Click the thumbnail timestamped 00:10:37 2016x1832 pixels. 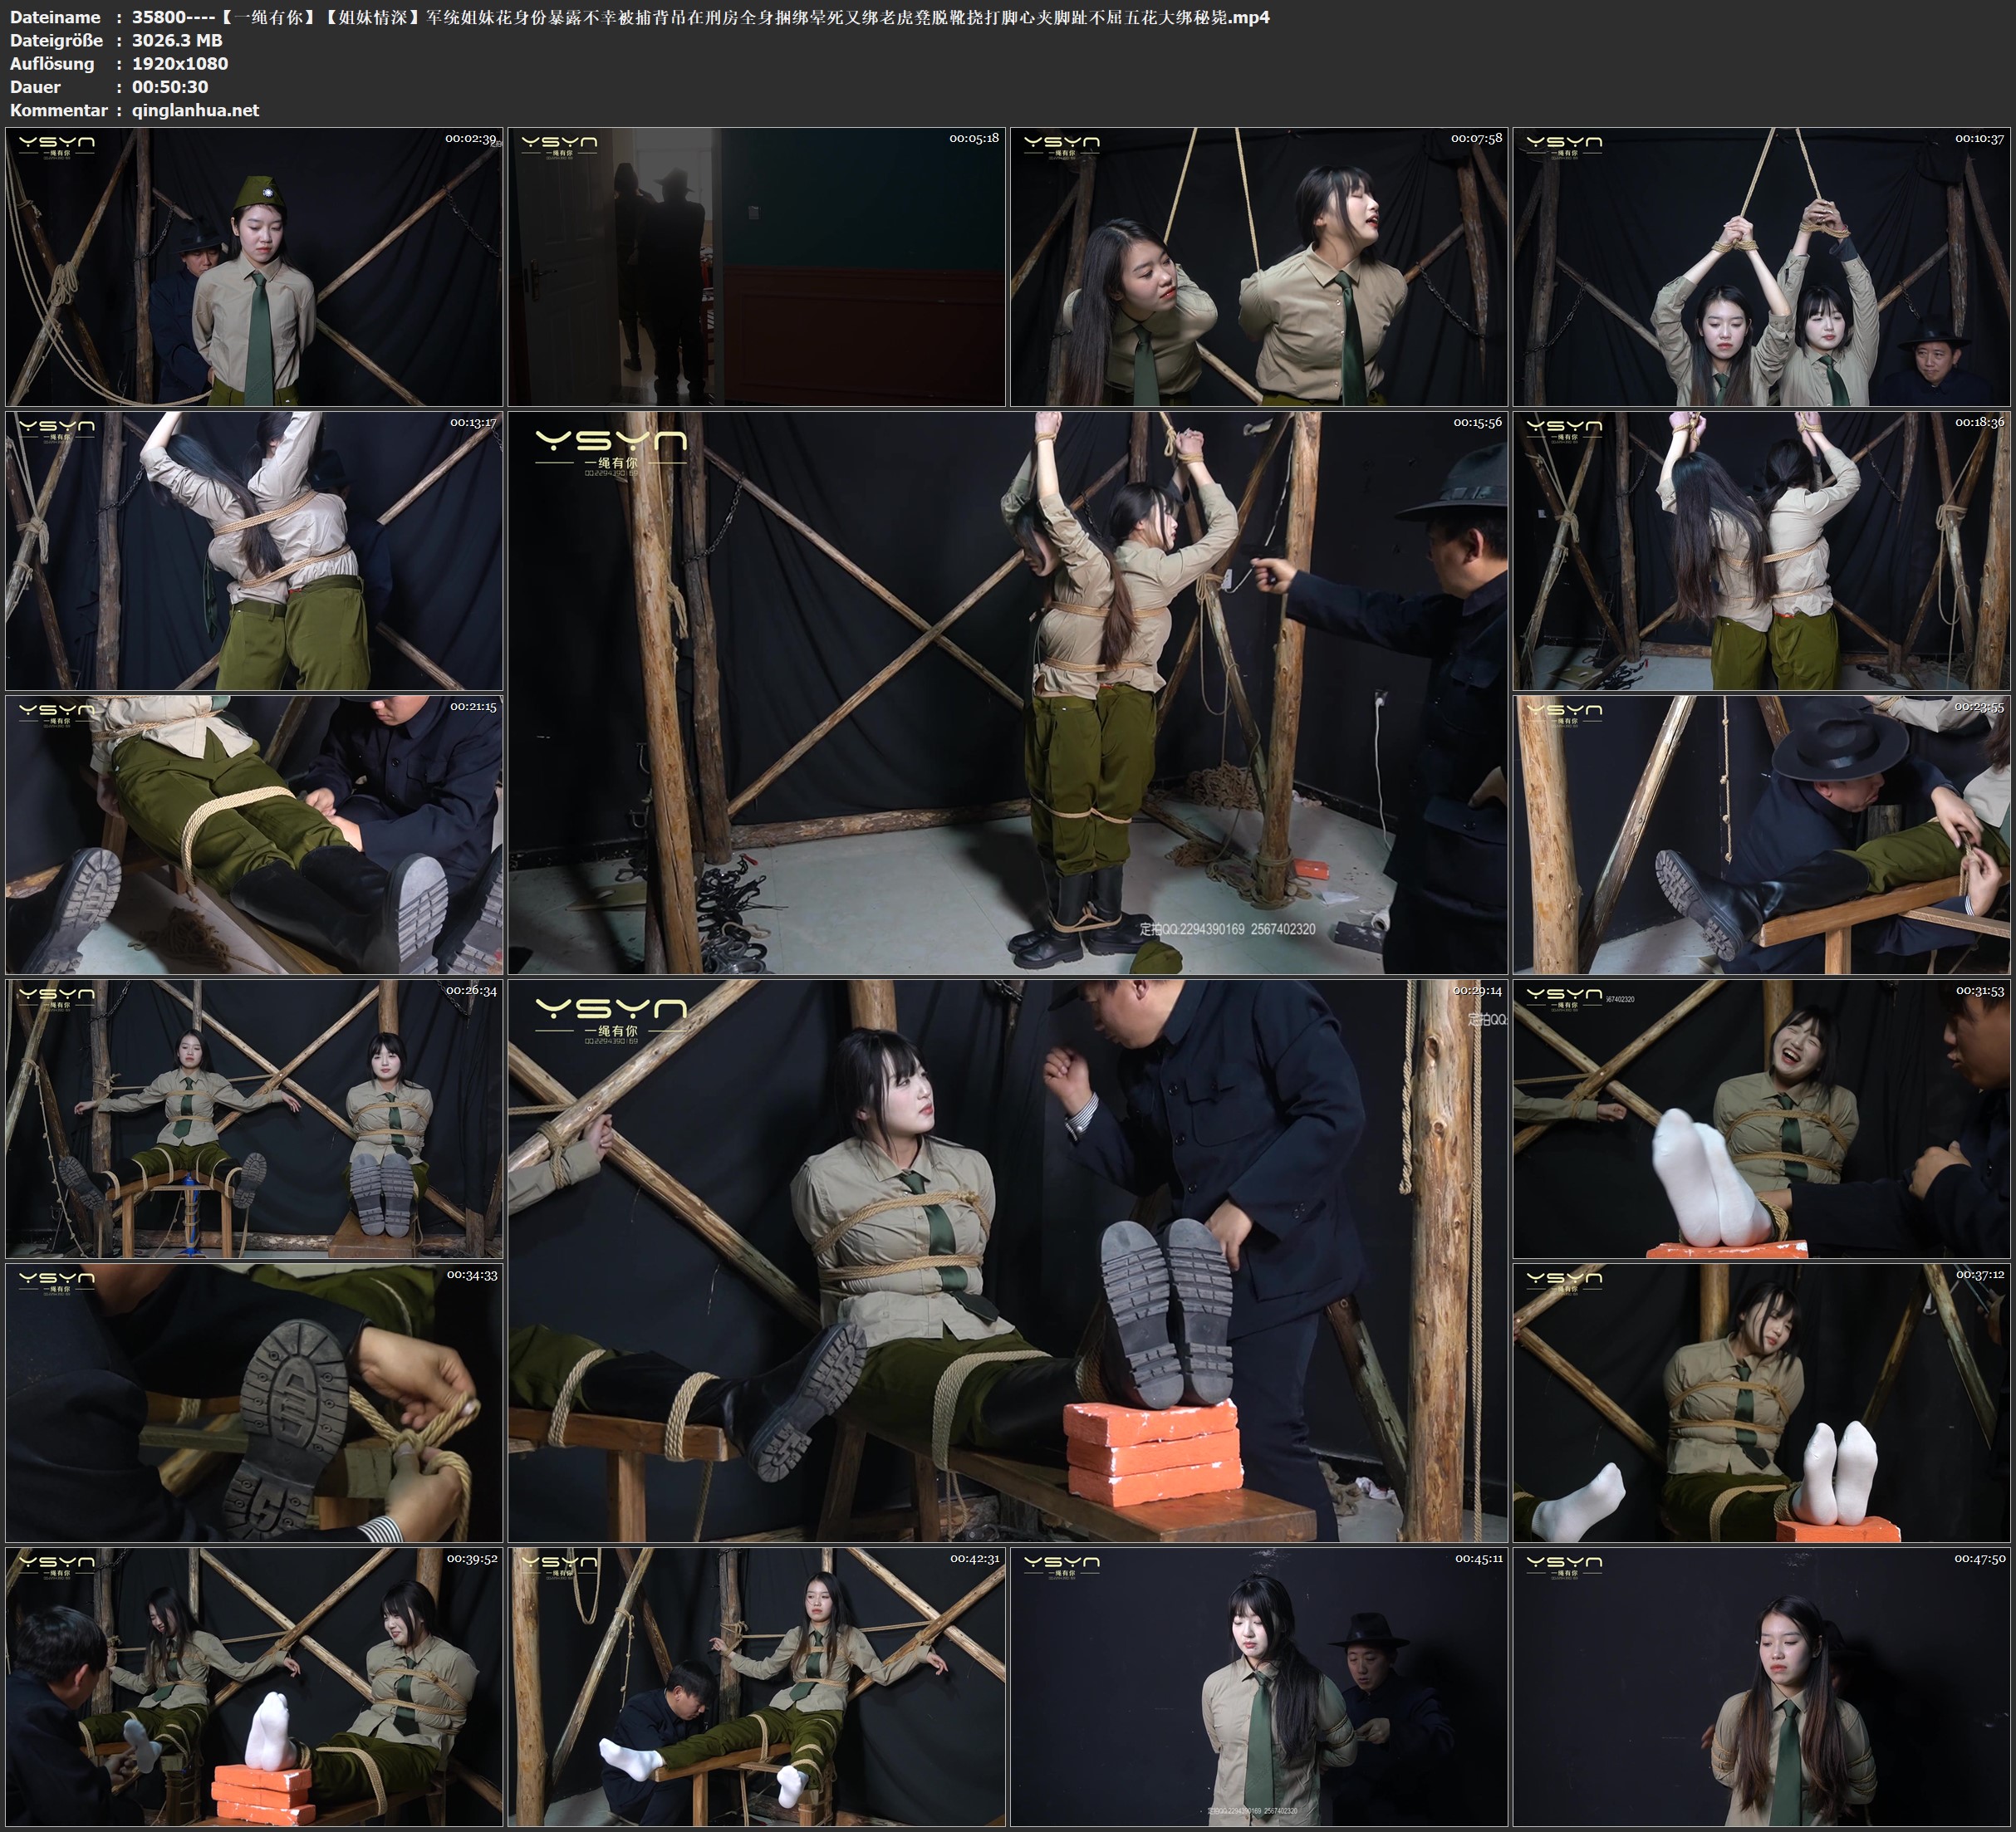[x=1761, y=266]
